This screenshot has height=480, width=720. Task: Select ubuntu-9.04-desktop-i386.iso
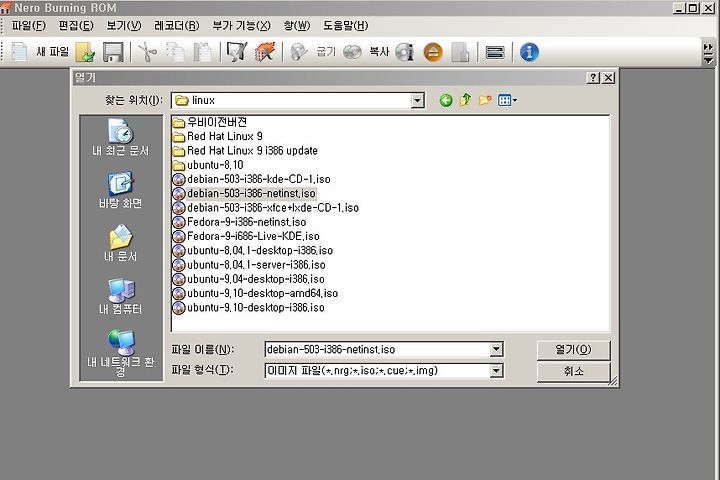tap(248, 279)
